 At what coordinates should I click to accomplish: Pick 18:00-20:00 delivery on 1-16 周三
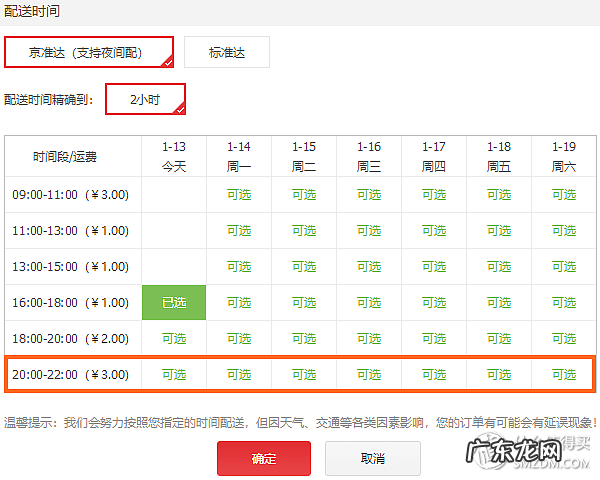tap(369, 338)
